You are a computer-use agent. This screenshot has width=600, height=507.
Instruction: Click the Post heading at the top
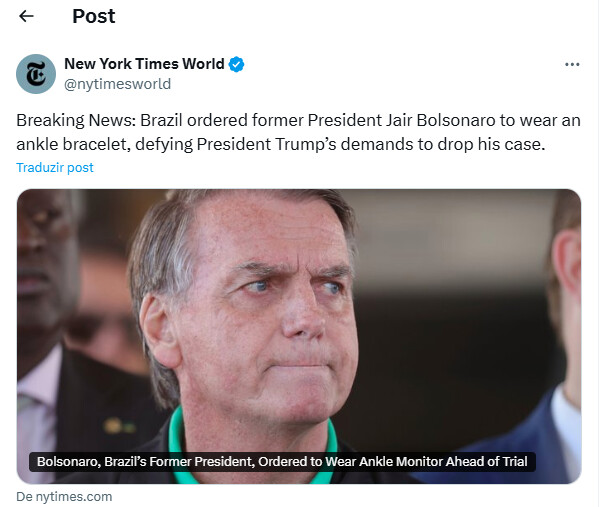94,16
